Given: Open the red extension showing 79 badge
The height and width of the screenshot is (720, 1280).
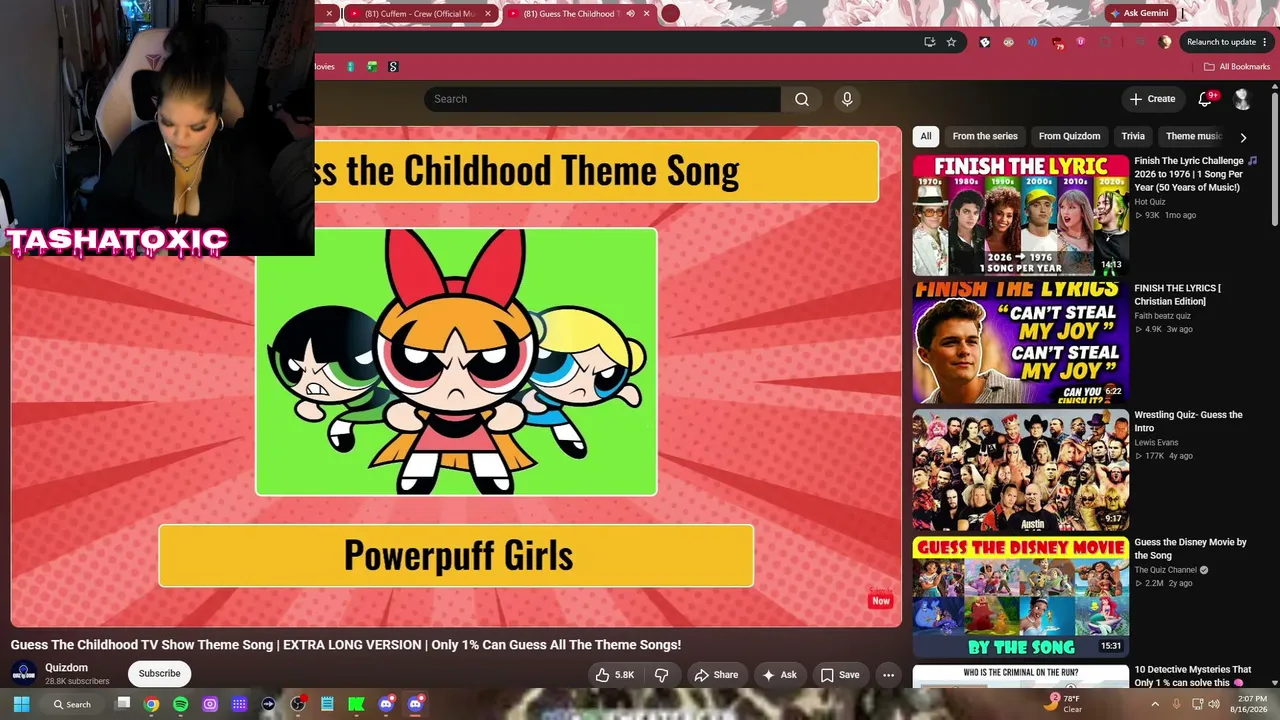Looking at the screenshot, I should point(1058,42).
